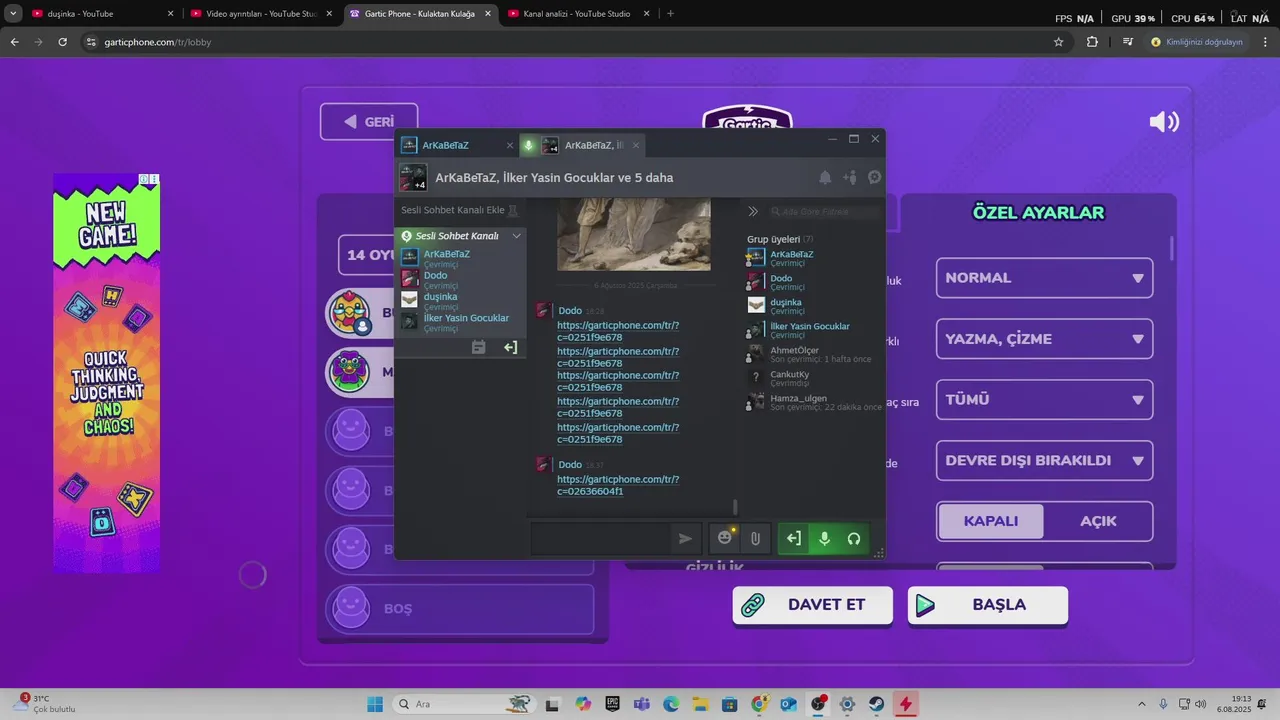Click the BAŞLA start button
Image resolution: width=1280 pixels, height=720 pixels.
(x=987, y=605)
